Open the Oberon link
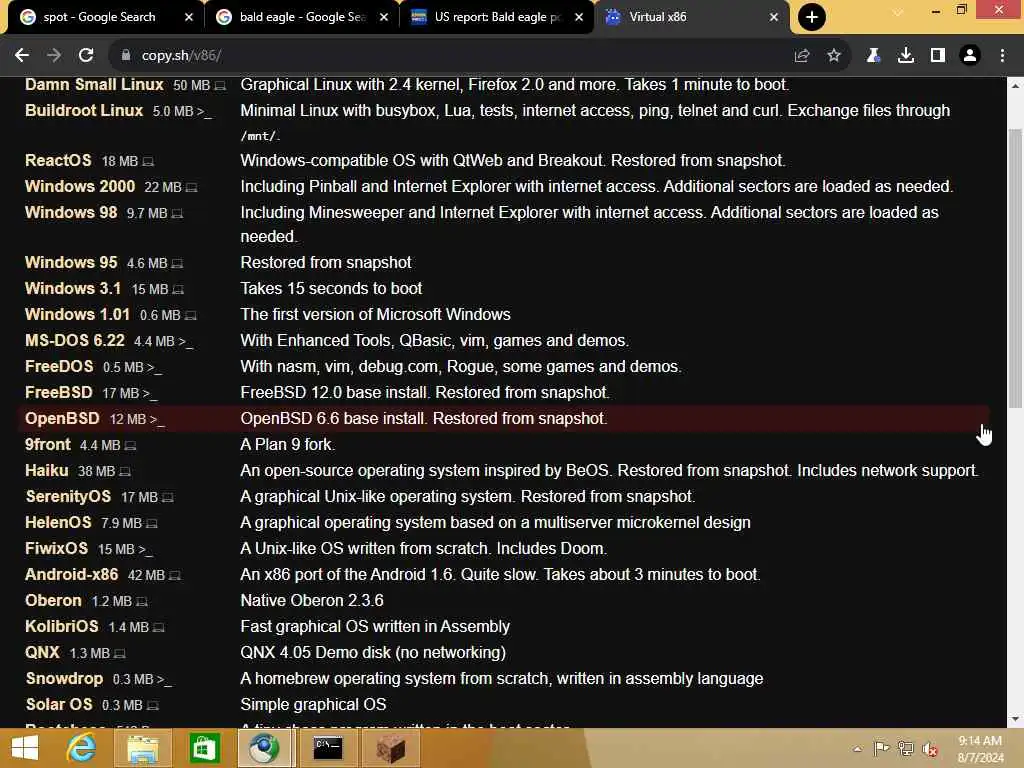 click(x=53, y=601)
